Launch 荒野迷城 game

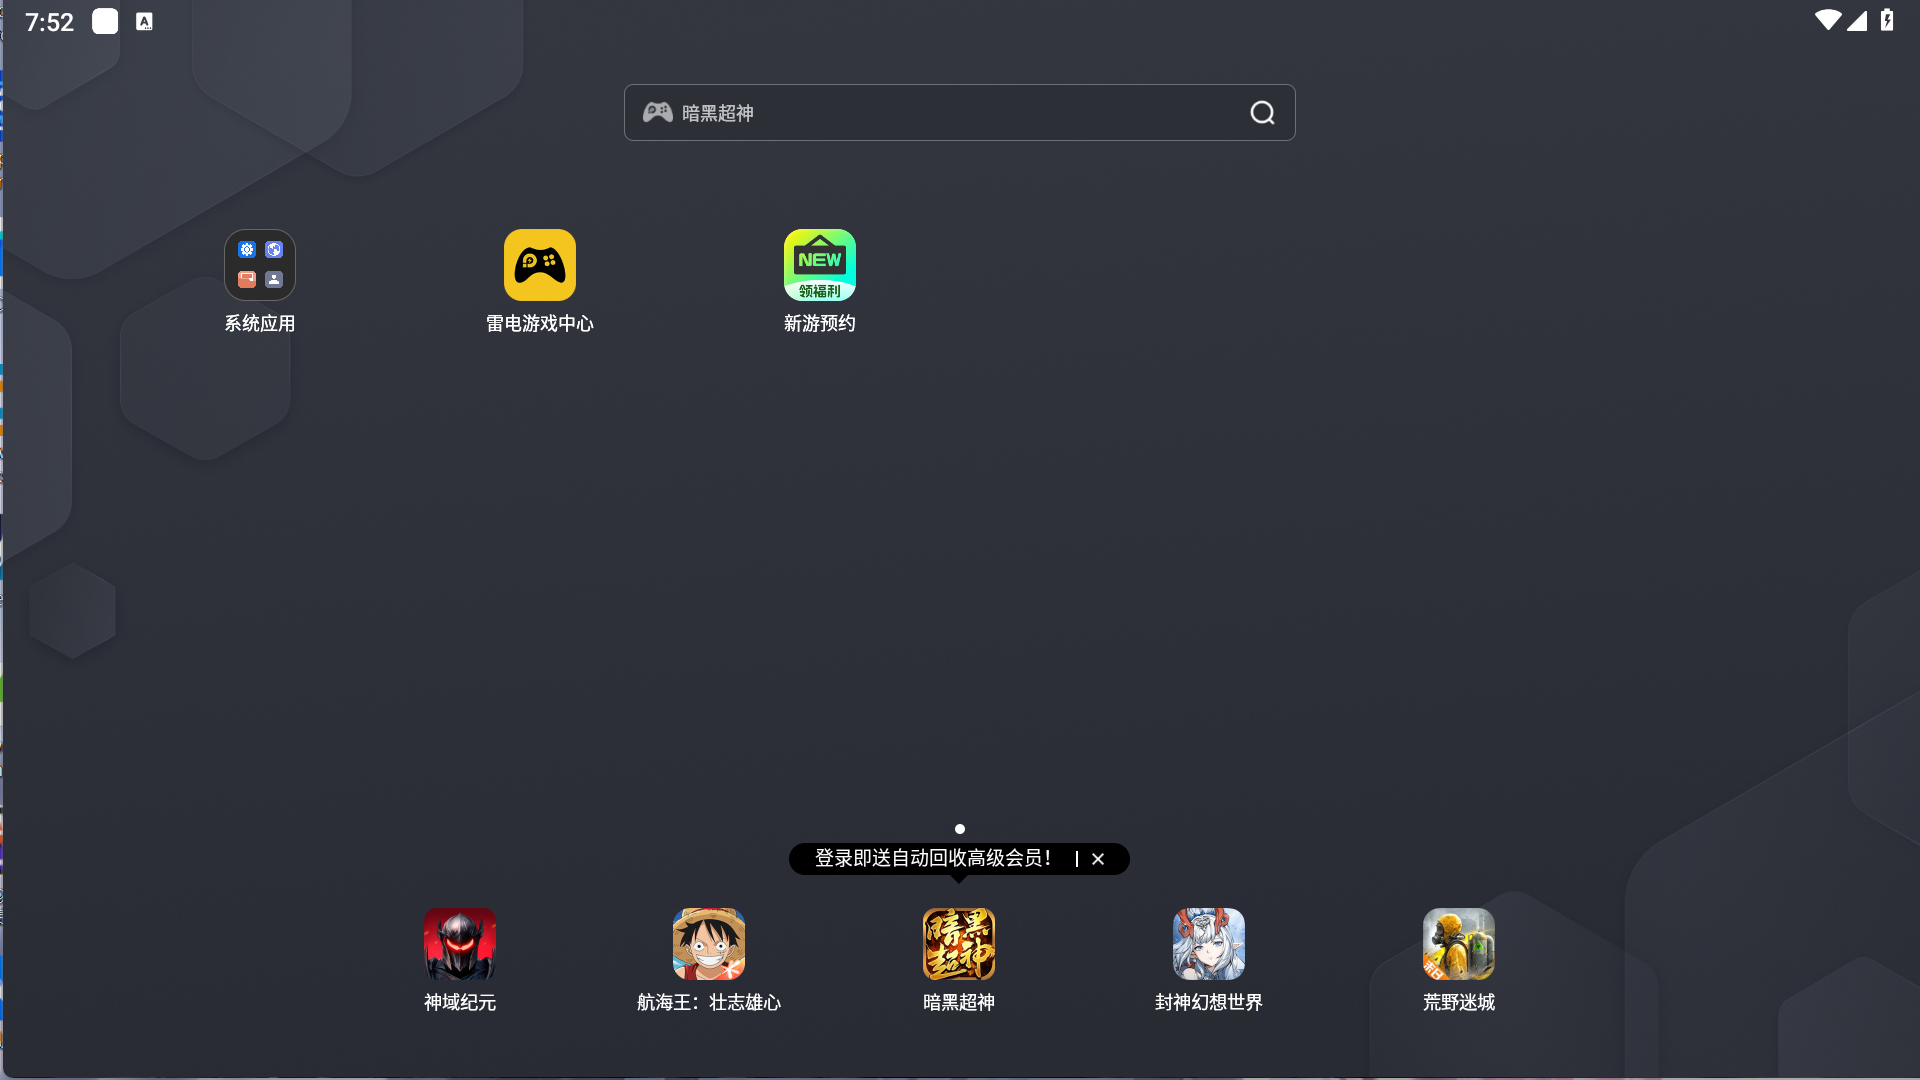click(x=1459, y=944)
